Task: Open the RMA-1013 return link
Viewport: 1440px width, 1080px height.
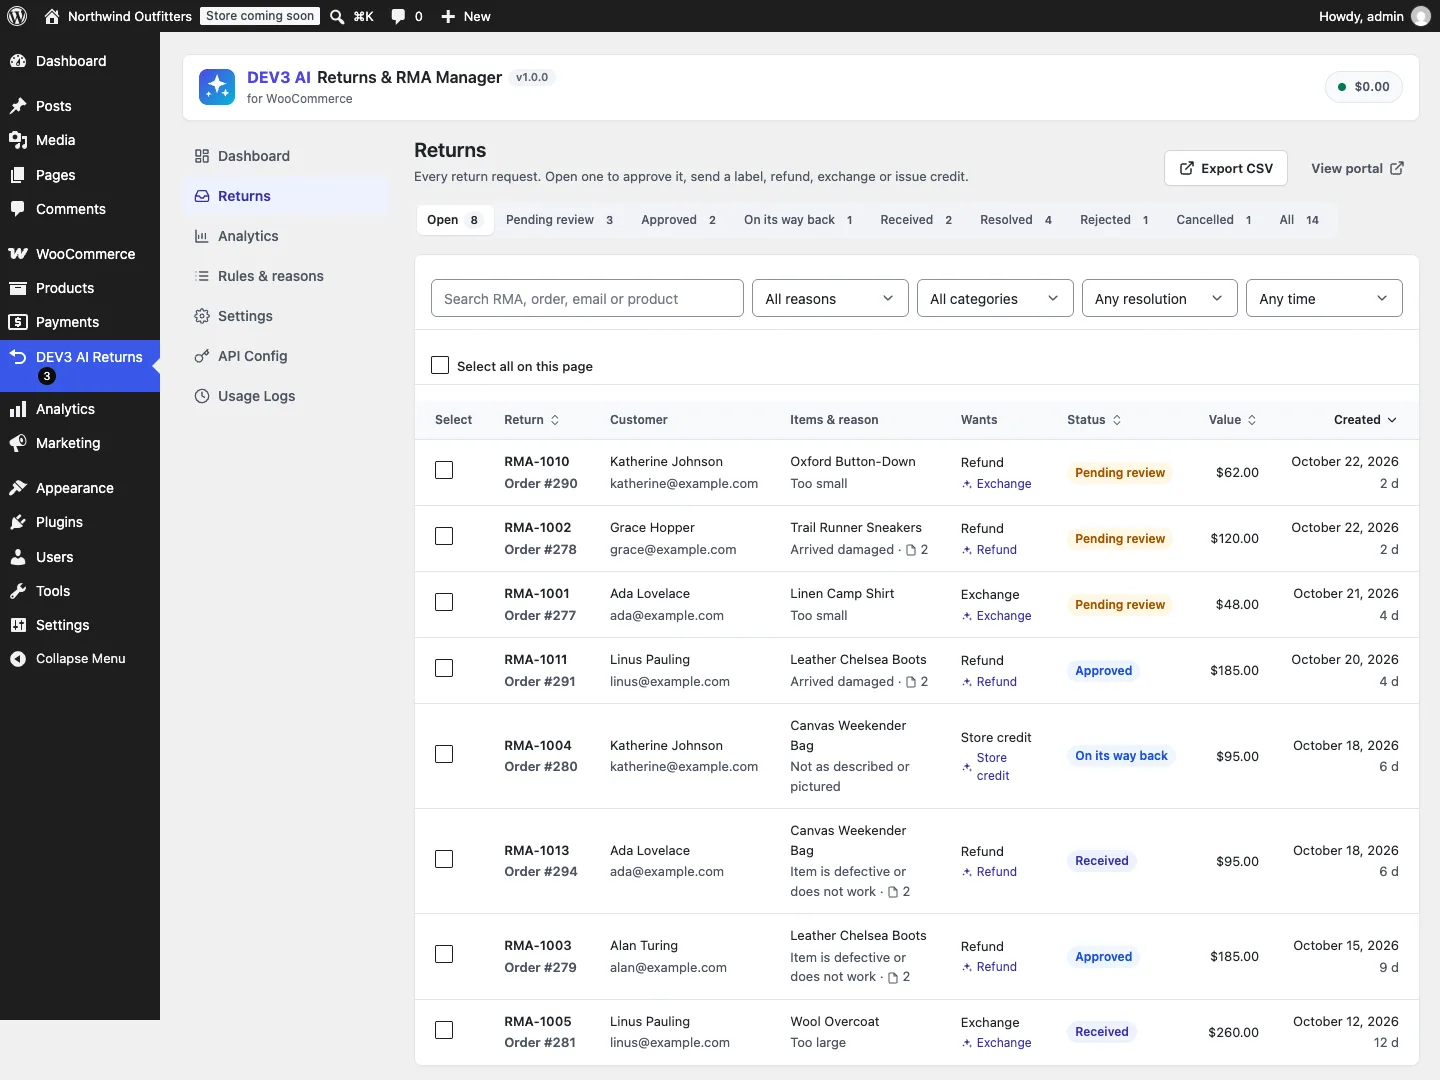Action: pos(537,851)
